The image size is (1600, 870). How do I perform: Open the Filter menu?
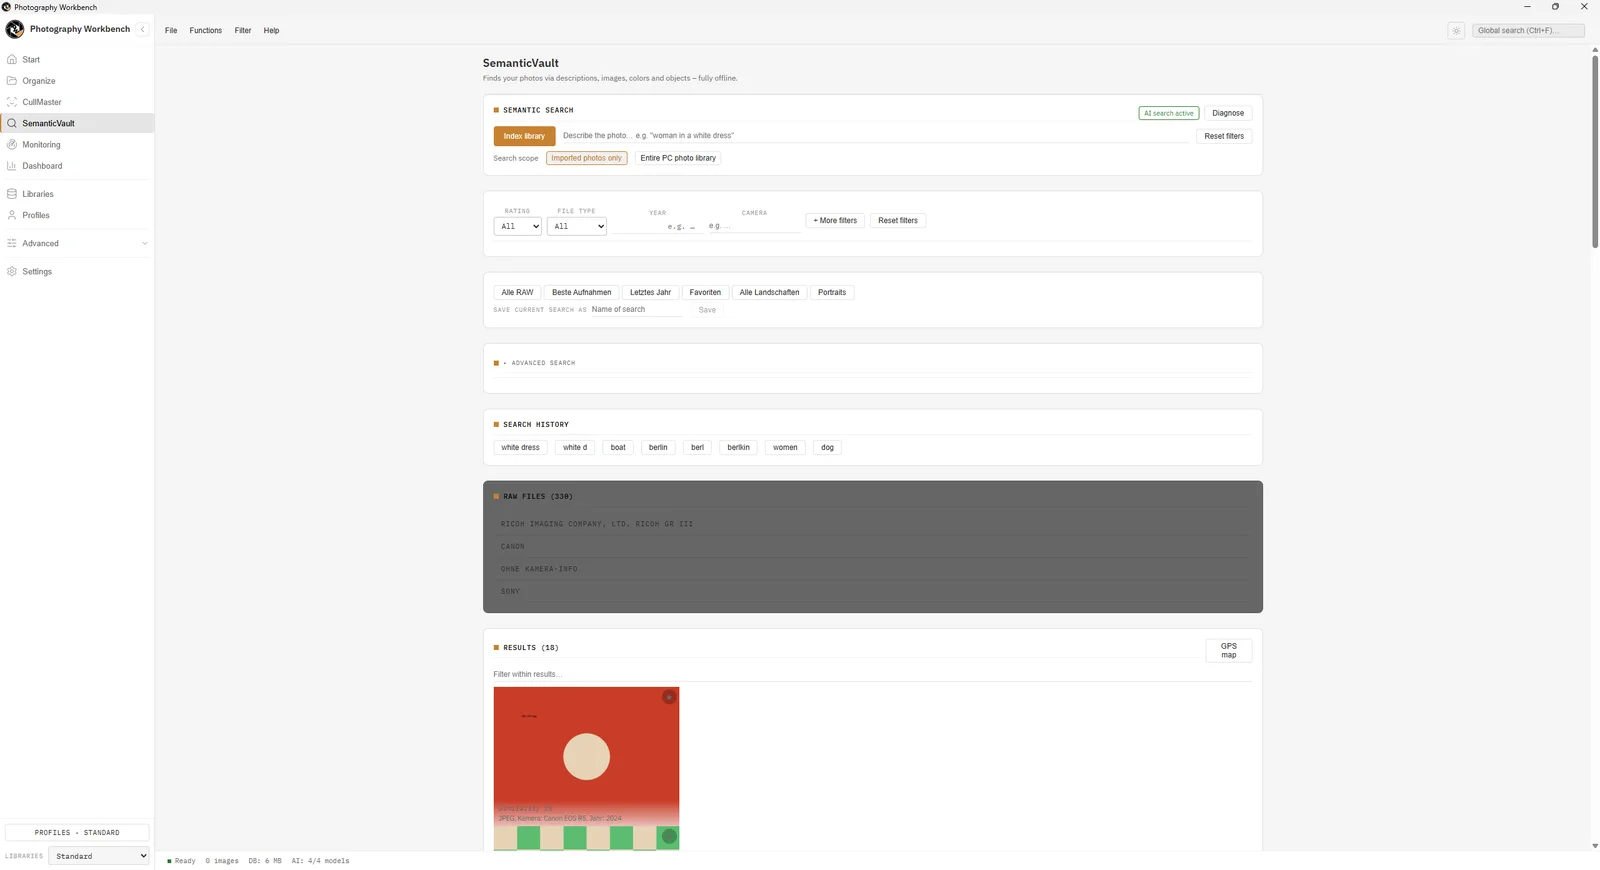tap(243, 31)
